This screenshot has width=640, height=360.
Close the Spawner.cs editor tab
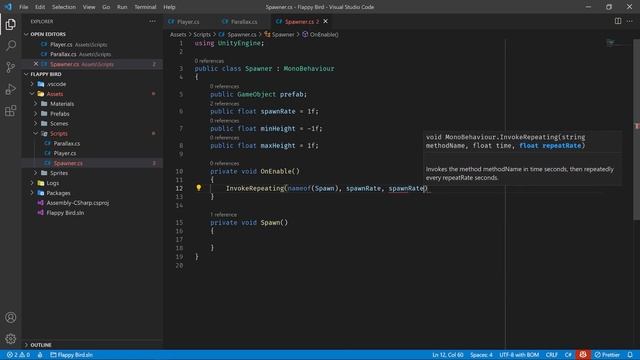326,21
